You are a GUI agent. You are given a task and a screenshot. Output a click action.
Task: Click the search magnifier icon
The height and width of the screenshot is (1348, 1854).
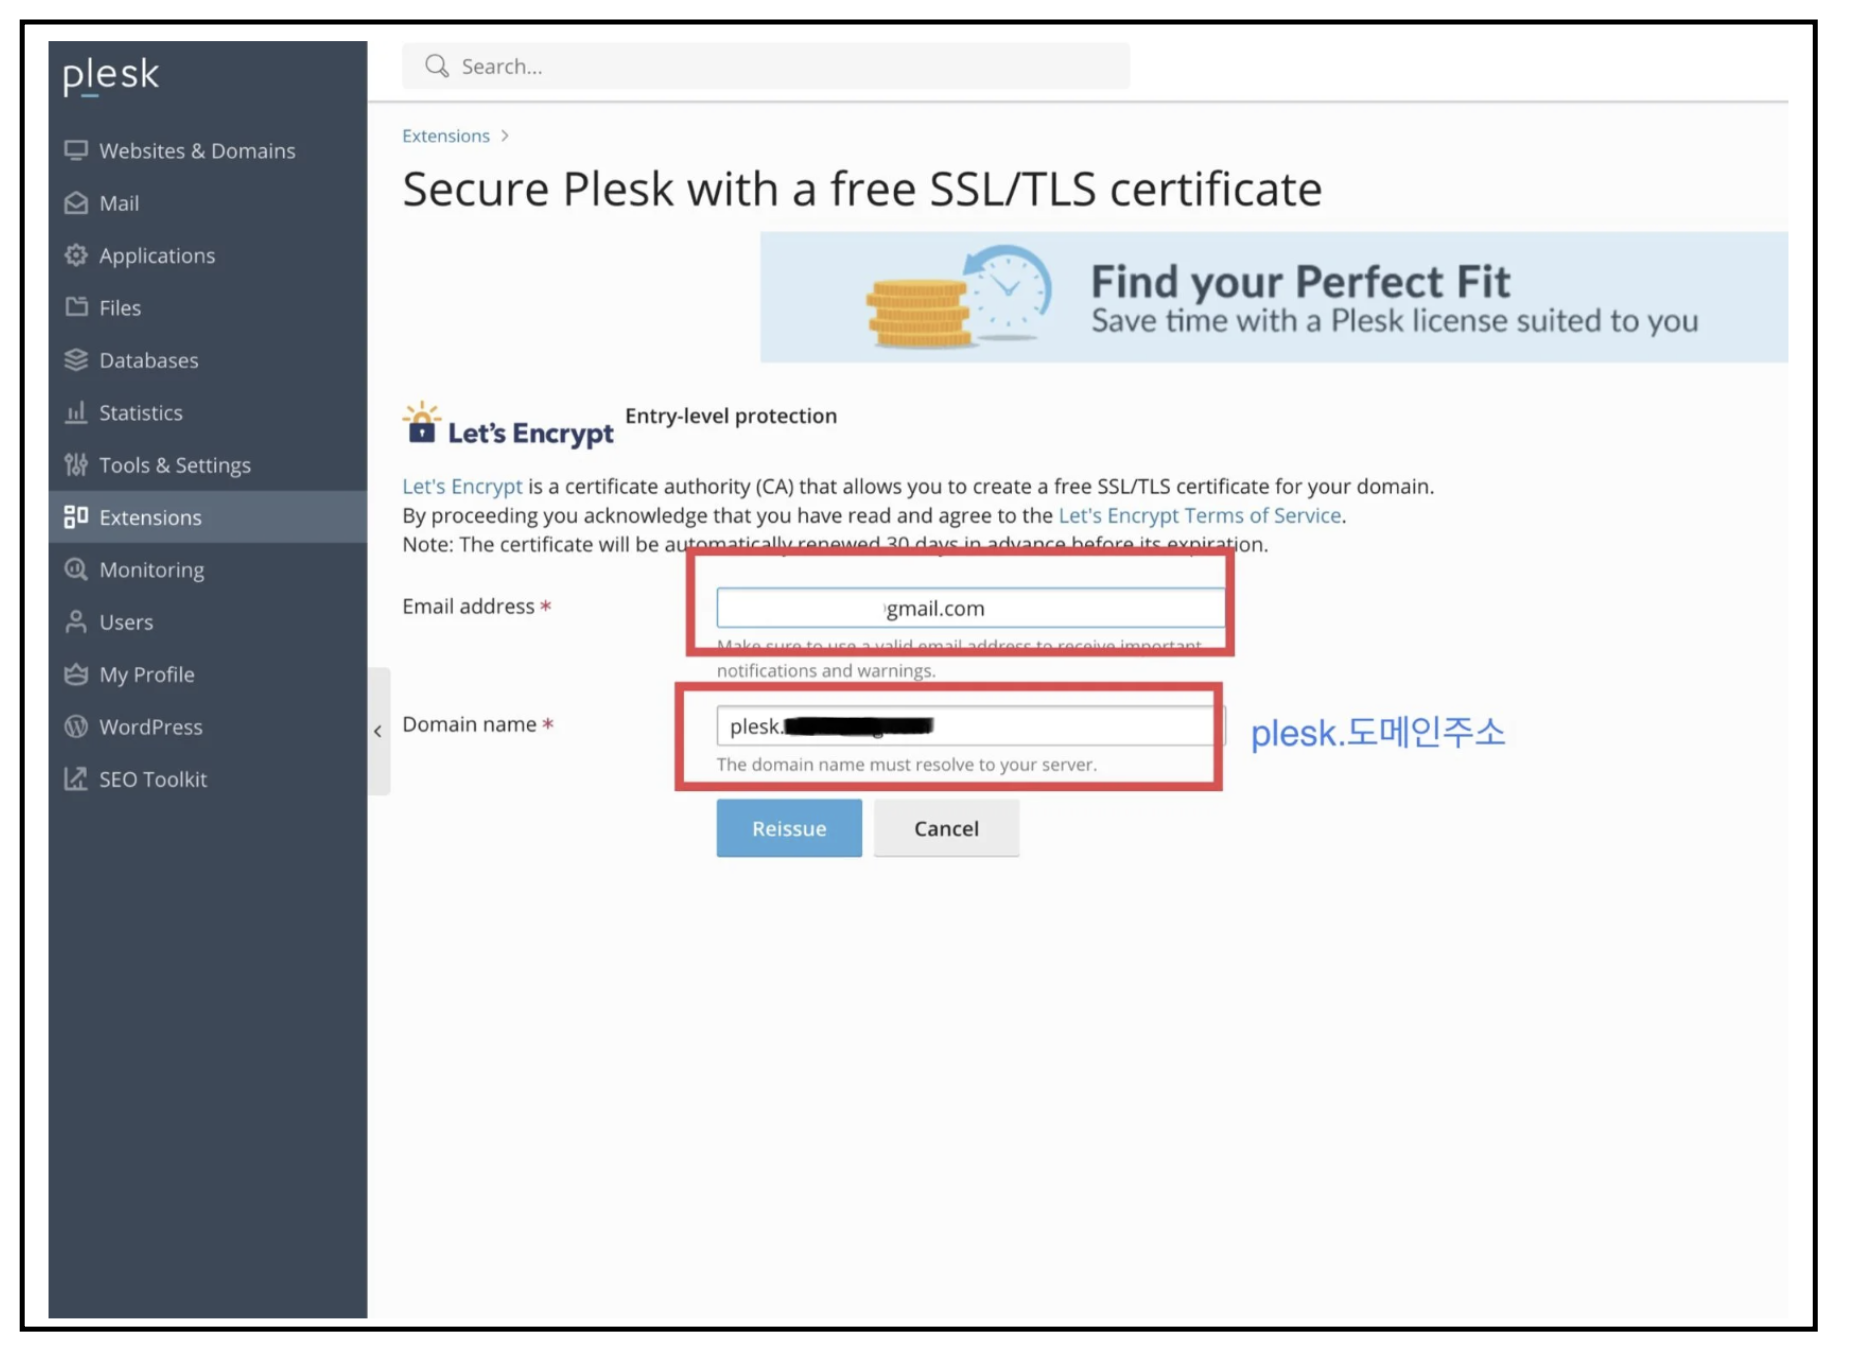pos(437,66)
